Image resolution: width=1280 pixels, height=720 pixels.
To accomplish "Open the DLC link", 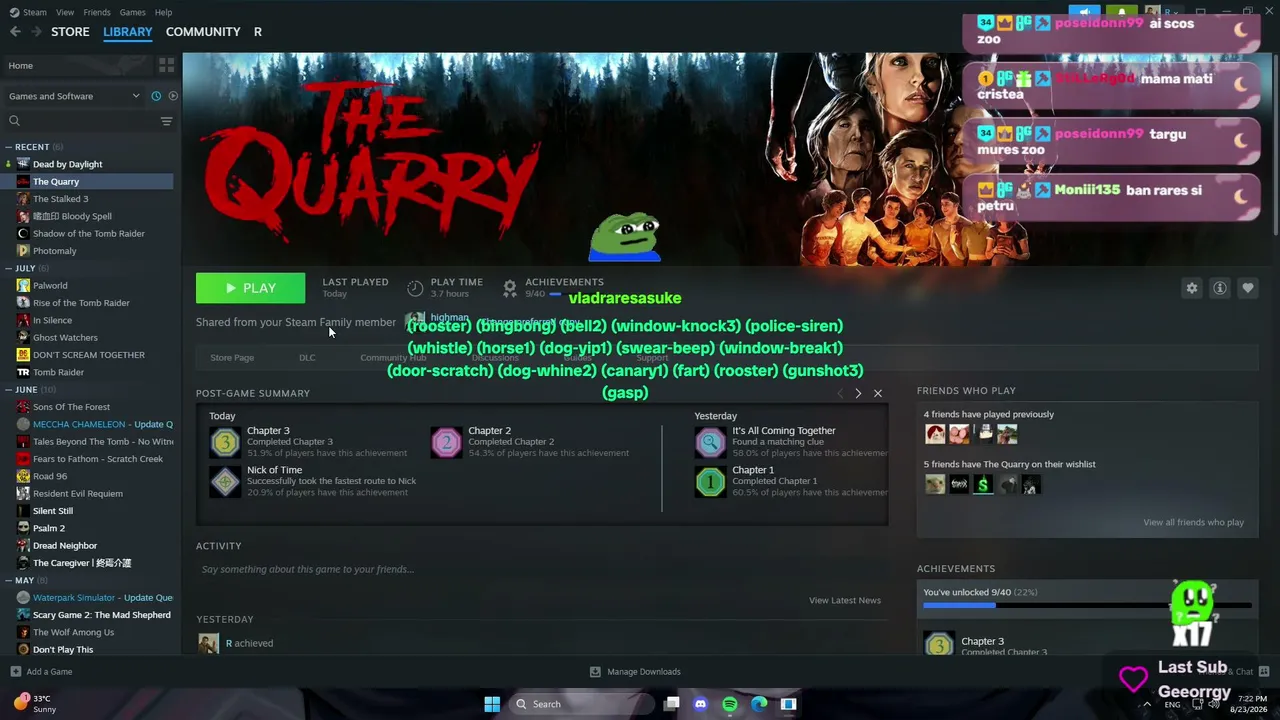I will (x=307, y=357).
